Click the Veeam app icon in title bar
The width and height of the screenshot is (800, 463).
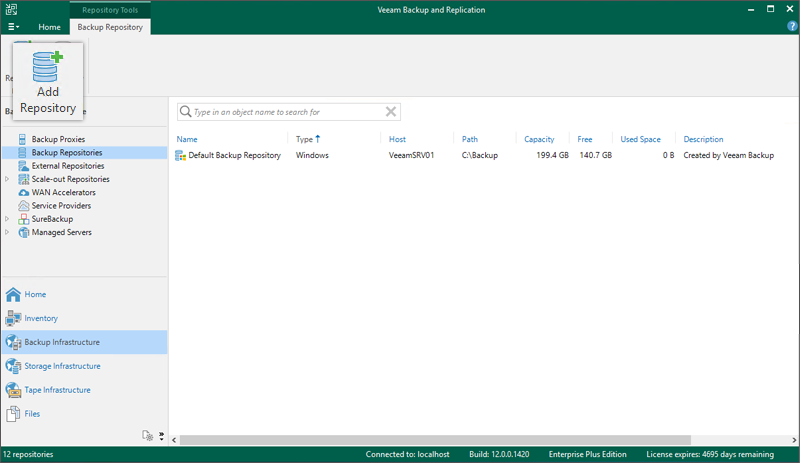click(11, 9)
